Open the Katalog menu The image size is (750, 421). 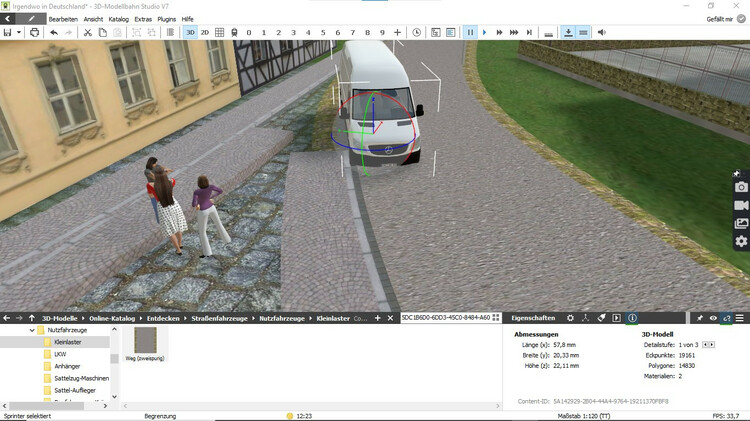[120, 19]
